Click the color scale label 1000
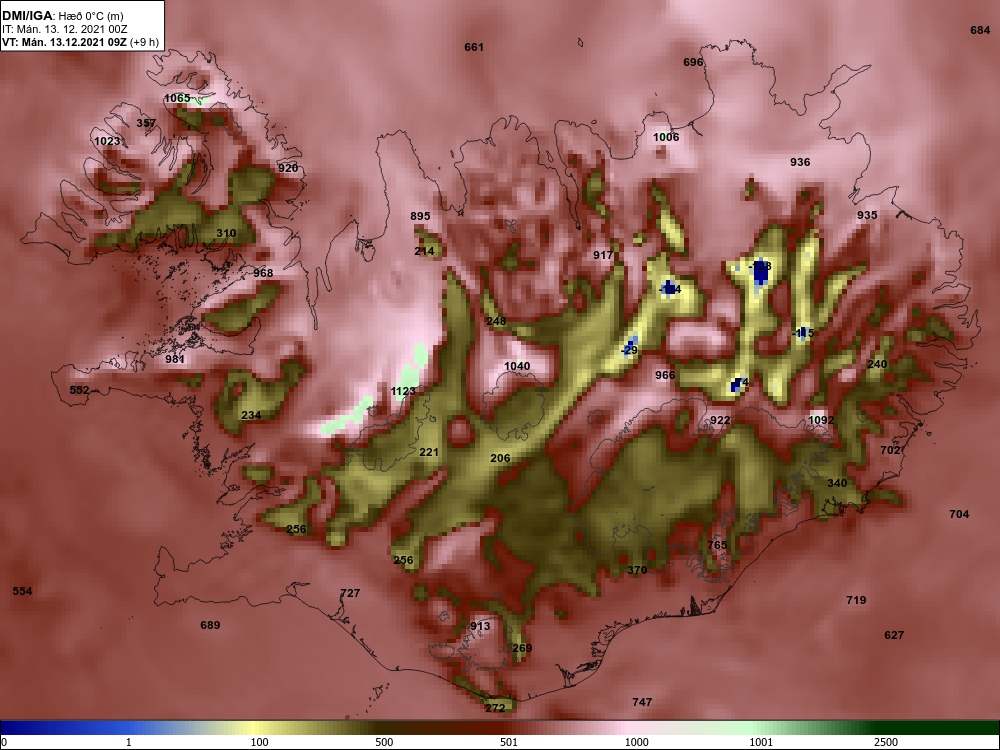 (636, 742)
